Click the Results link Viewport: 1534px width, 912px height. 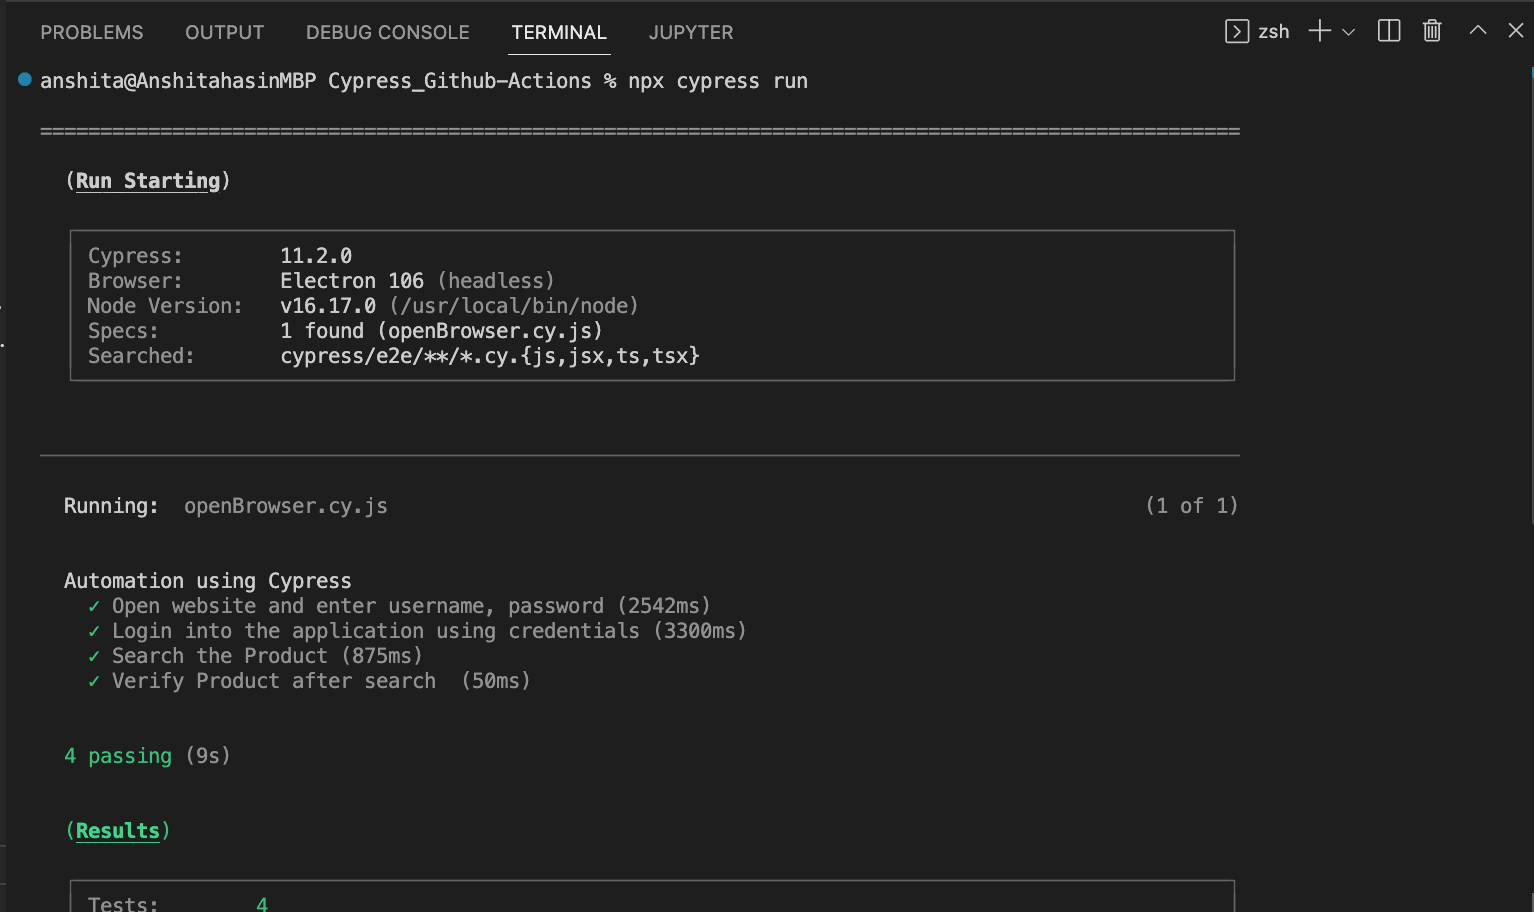point(118,830)
